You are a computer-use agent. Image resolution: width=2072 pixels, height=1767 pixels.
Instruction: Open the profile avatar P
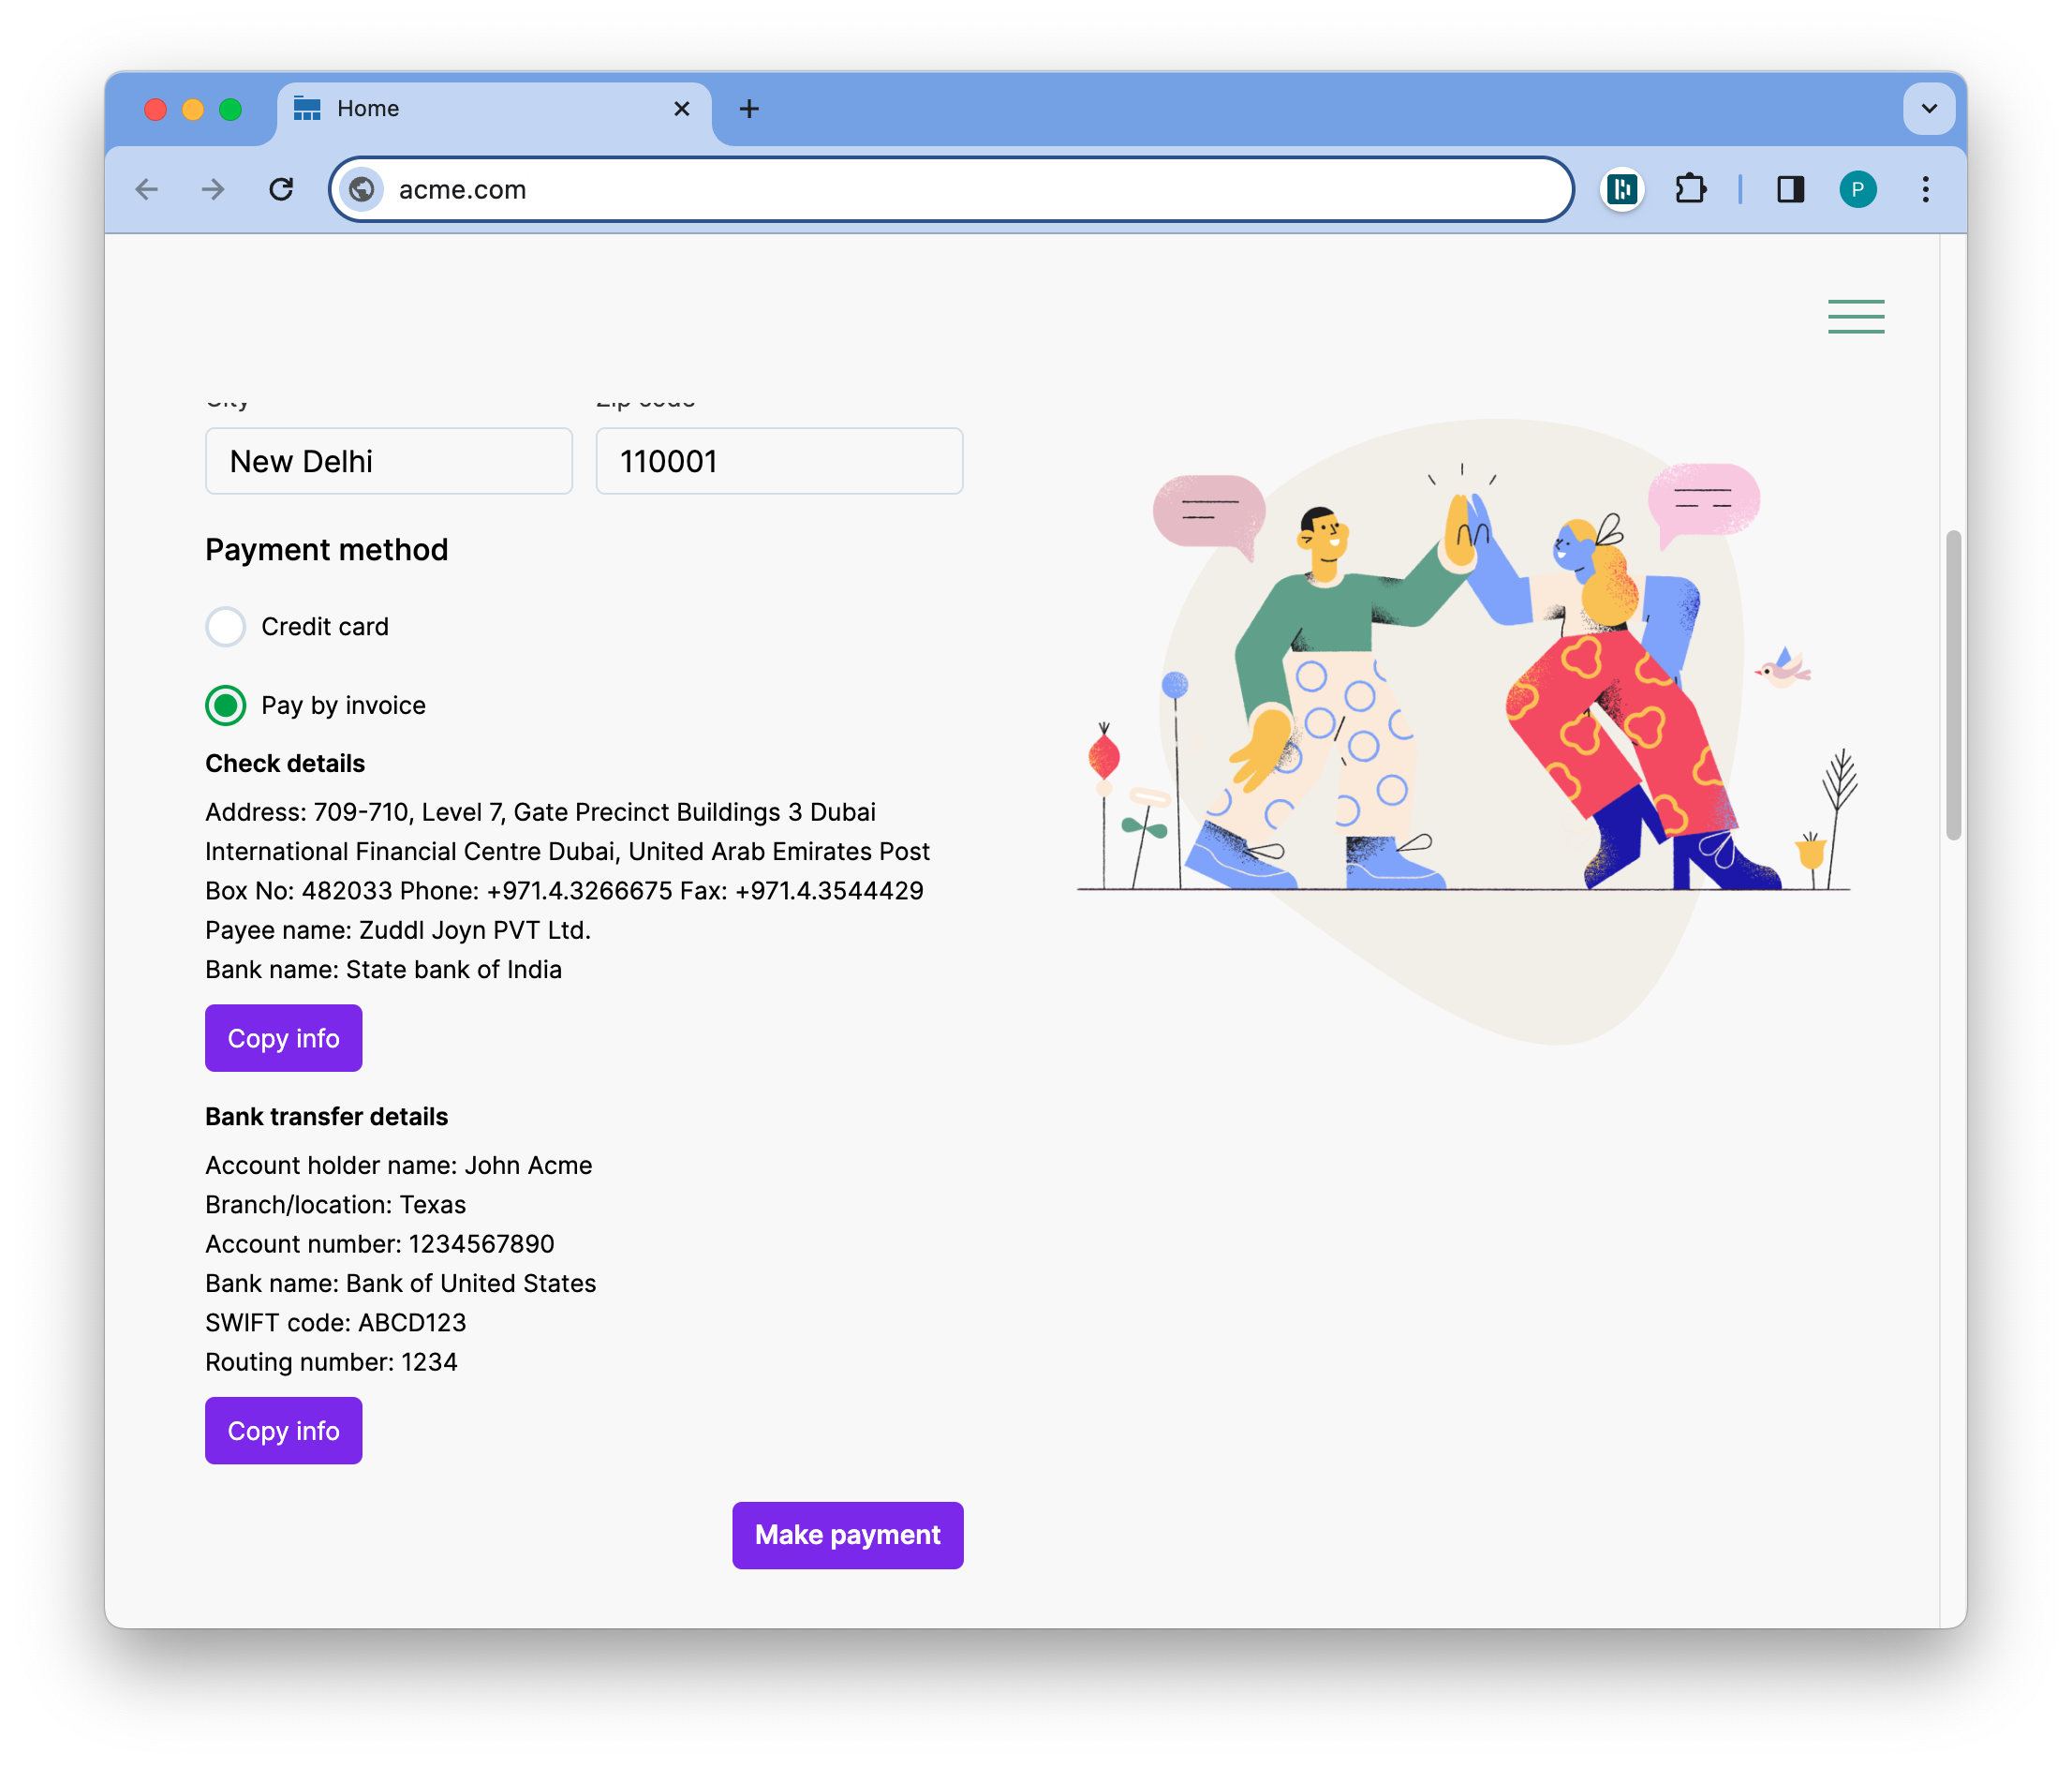coord(1857,189)
